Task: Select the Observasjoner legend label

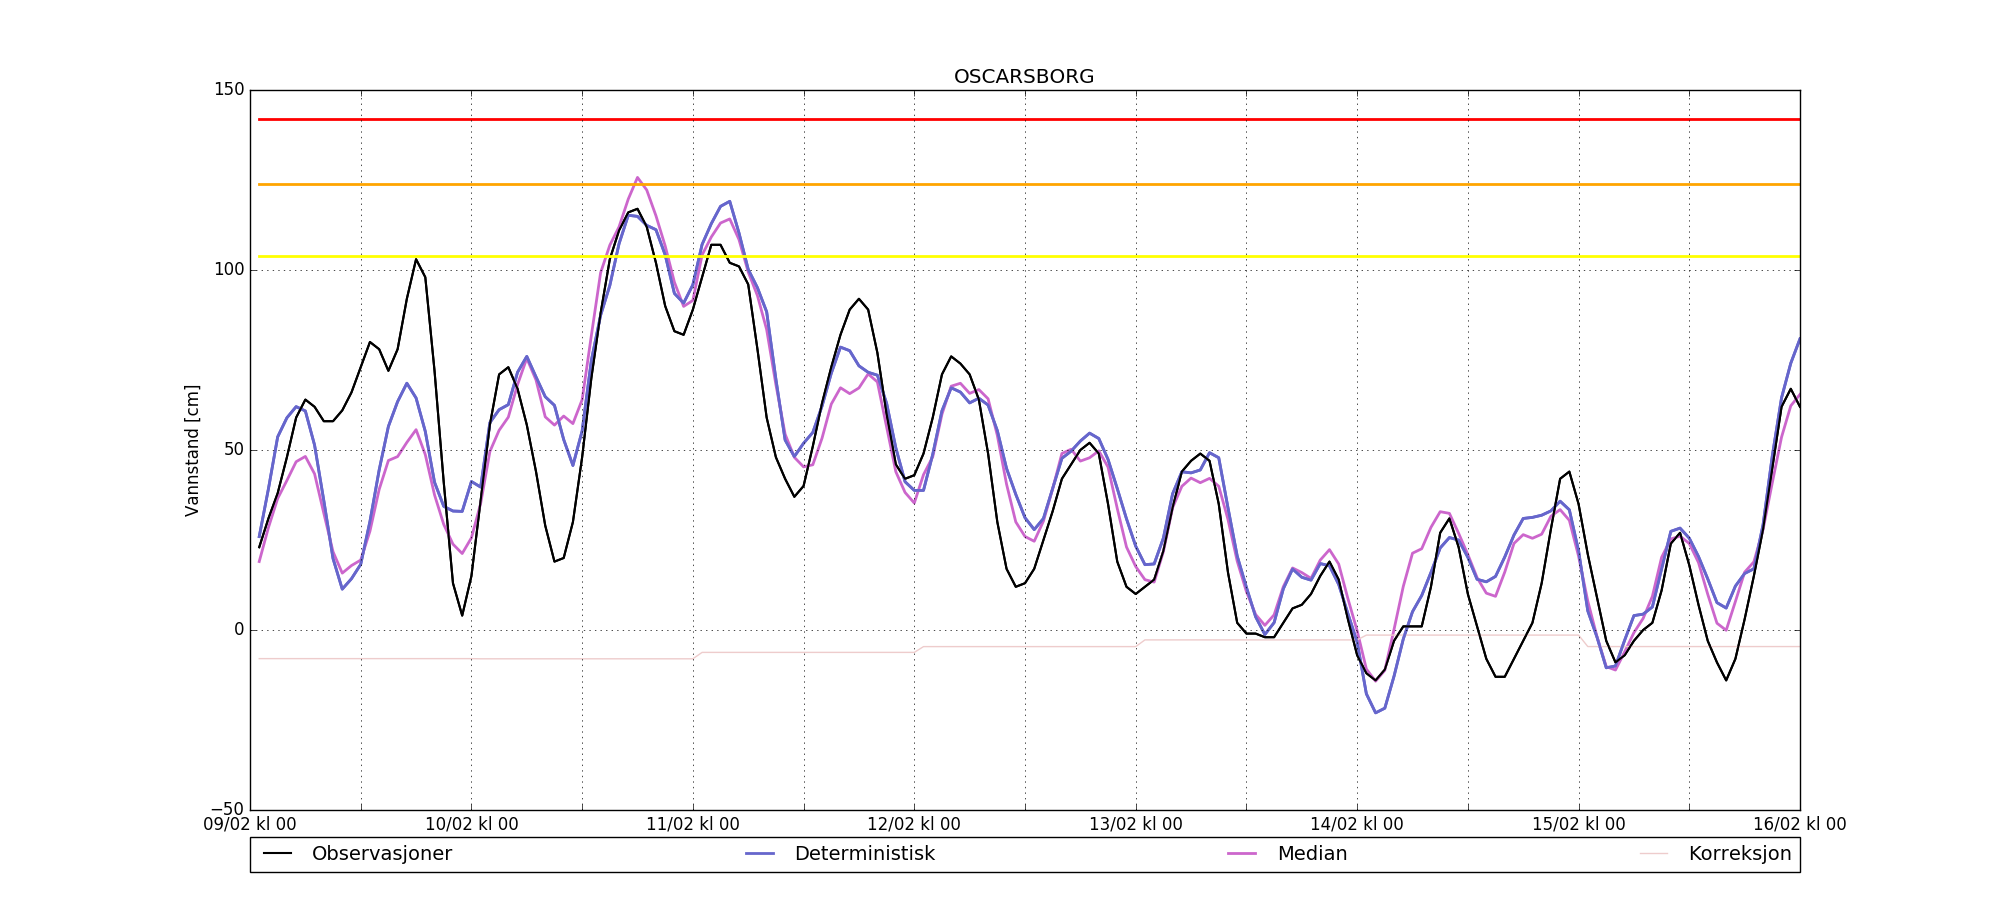Action: [381, 854]
